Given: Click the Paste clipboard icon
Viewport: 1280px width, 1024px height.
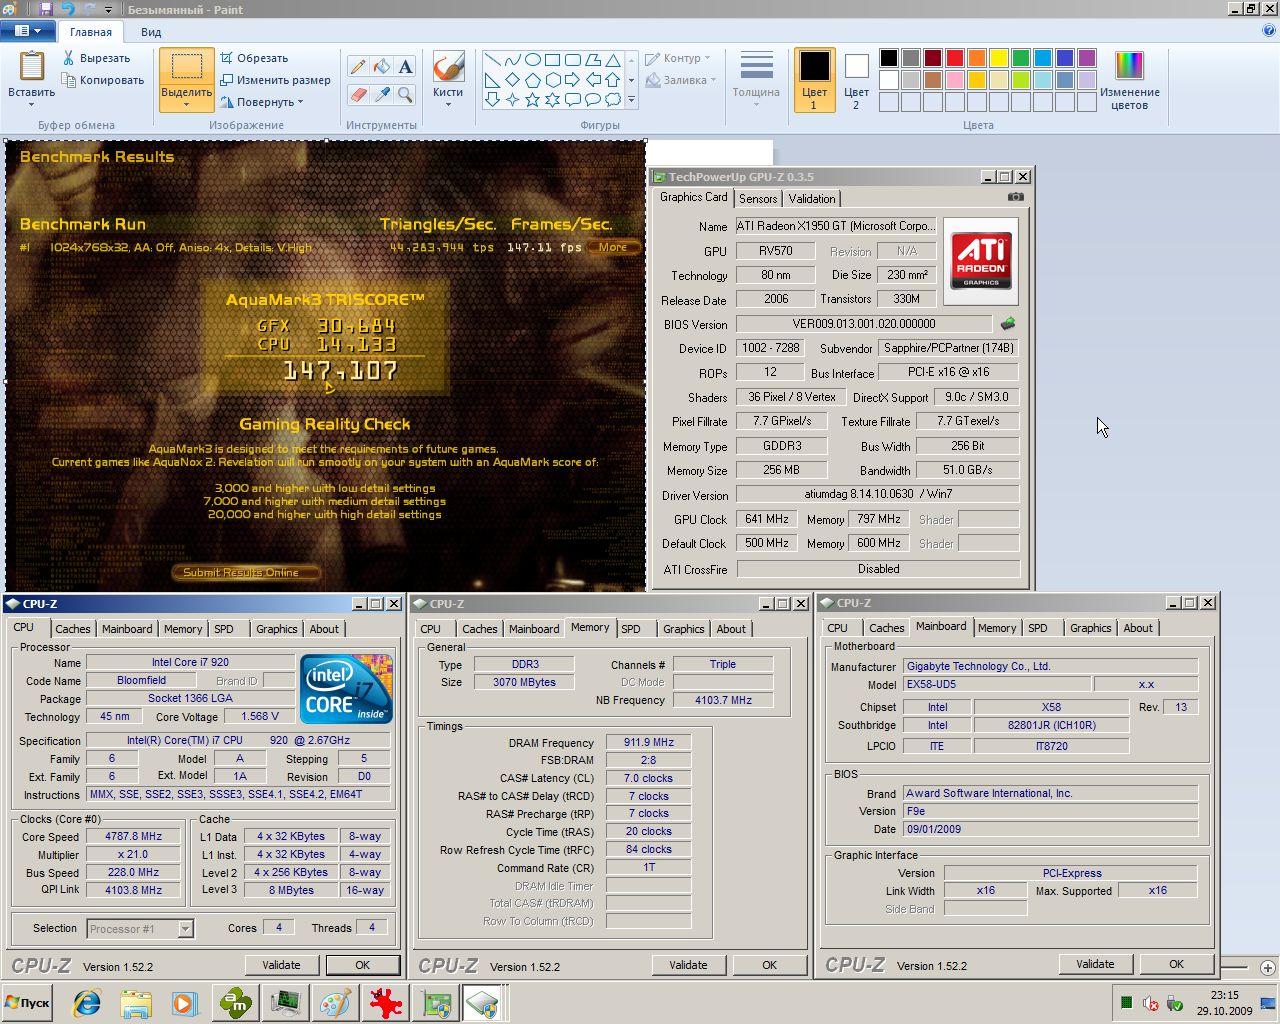Looking at the screenshot, I should coord(31,66).
